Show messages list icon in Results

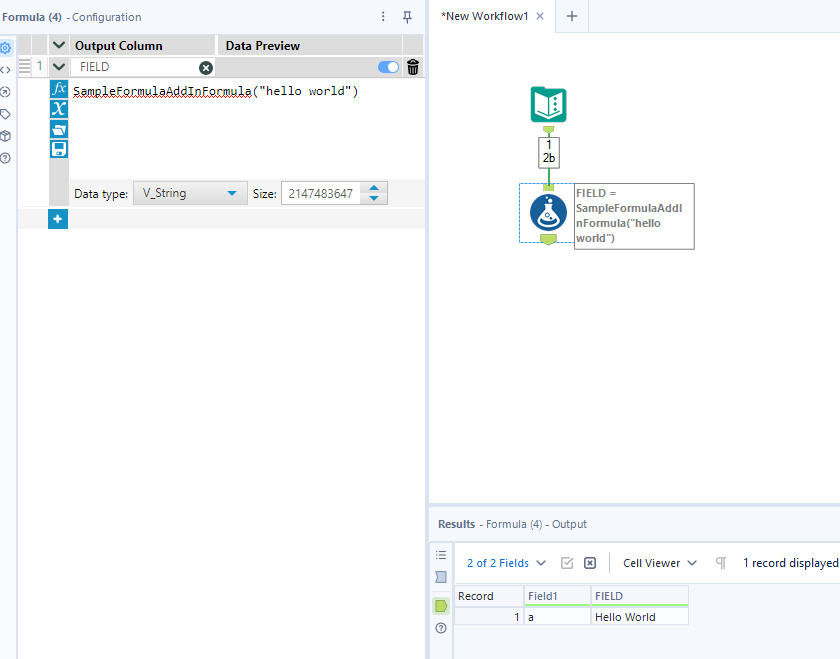click(x=441, y=555)
